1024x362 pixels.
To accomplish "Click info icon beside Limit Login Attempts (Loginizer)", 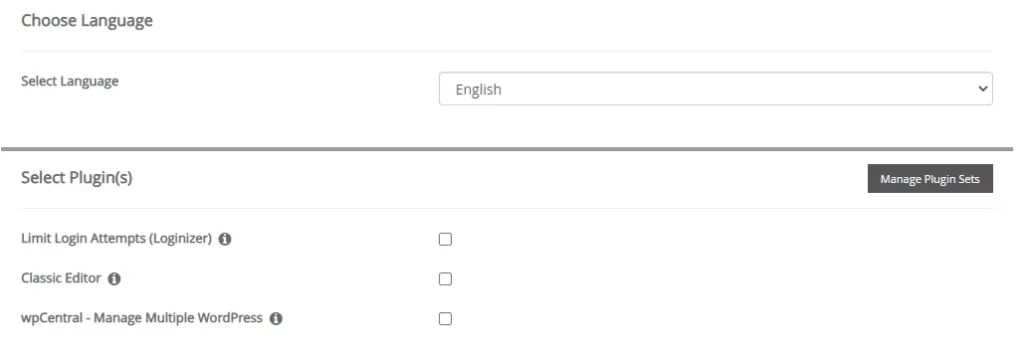I will click(x=225, y=239).
